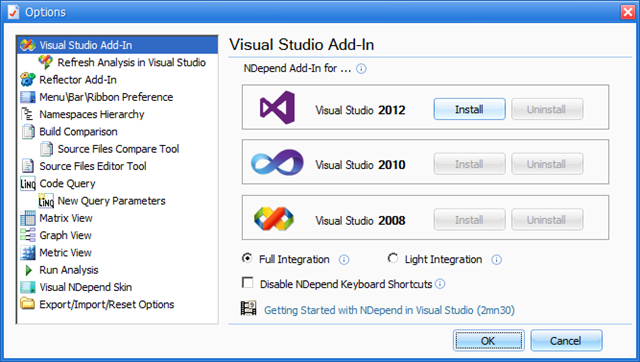
Task: Click the Visual Studio 2008 colorful logo
Action: point(274,219)
